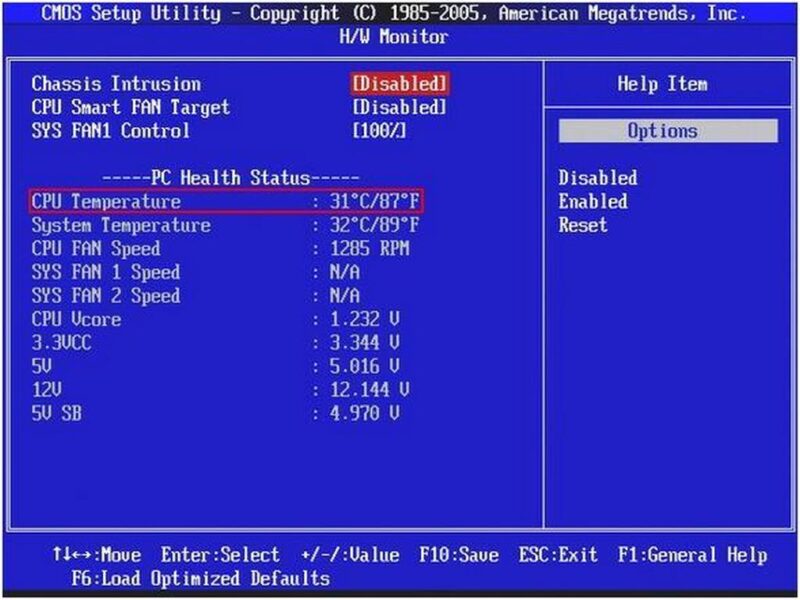Viewport: 800px width, 600px height.
Task: Click the 31°C/87°F CPU temperature reading
Action: (374, 202)
